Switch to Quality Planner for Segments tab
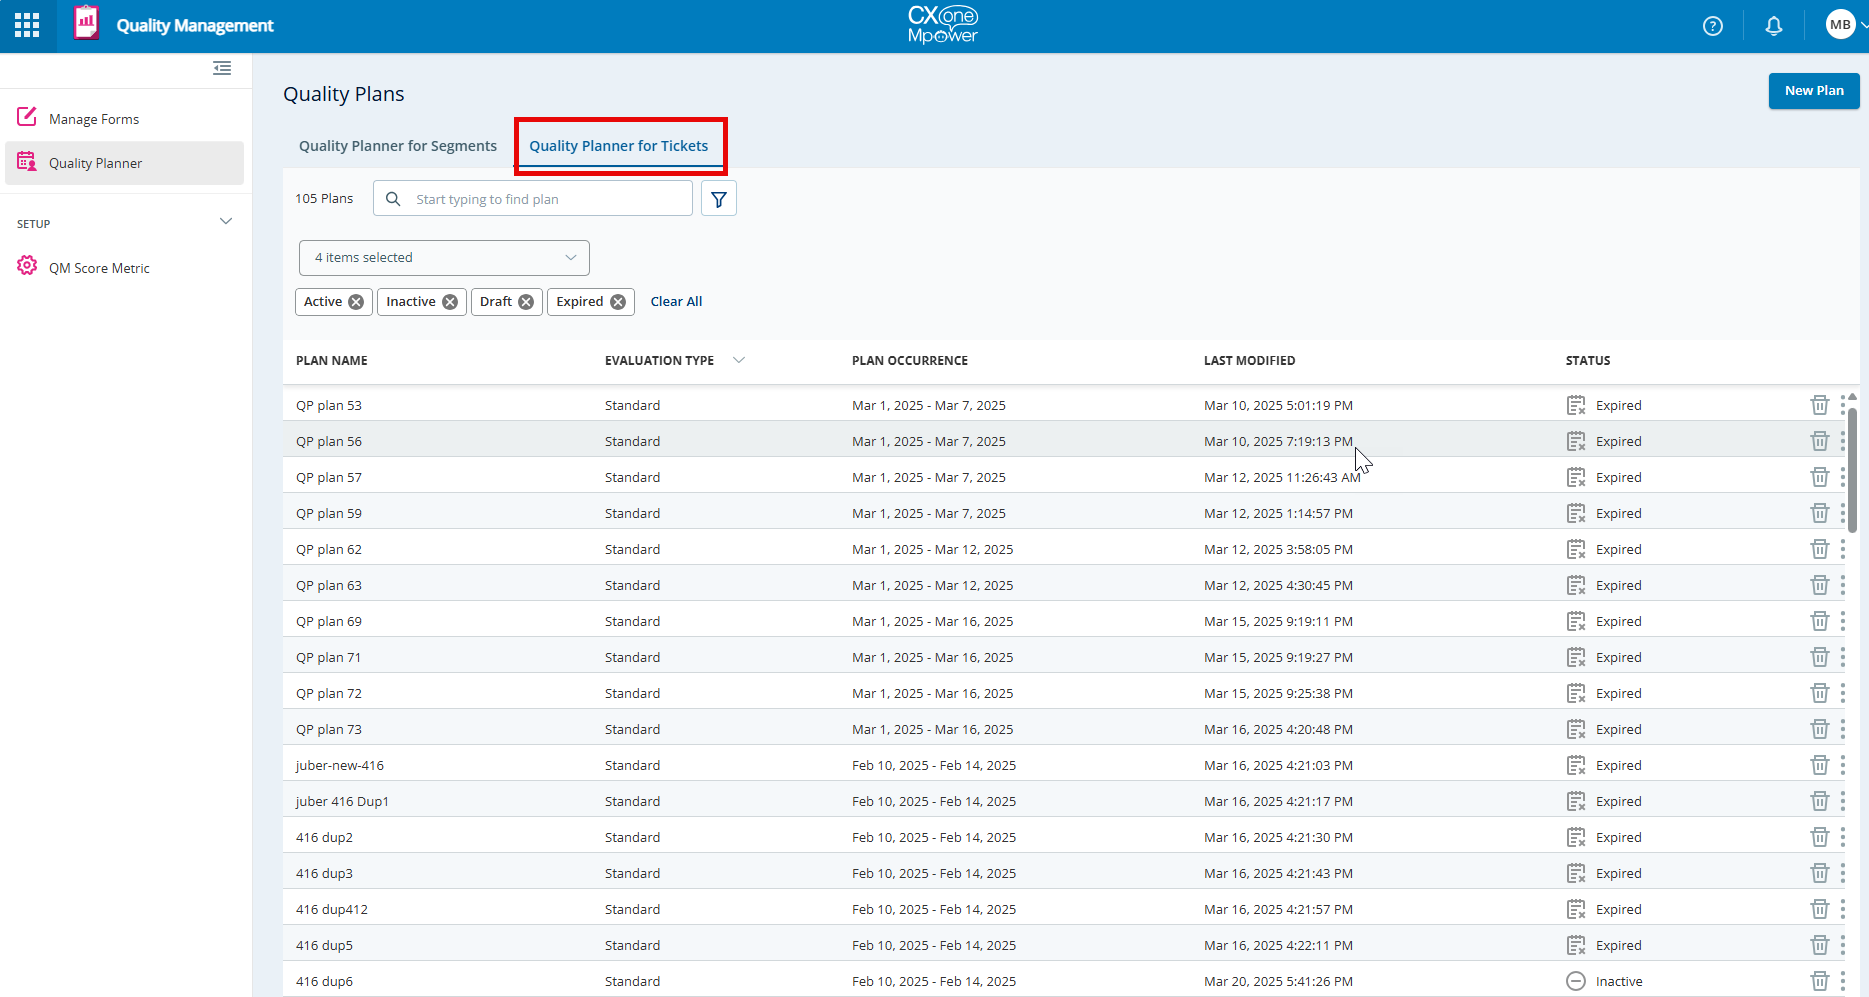The image size is (1869, 997). coord(397,146)
